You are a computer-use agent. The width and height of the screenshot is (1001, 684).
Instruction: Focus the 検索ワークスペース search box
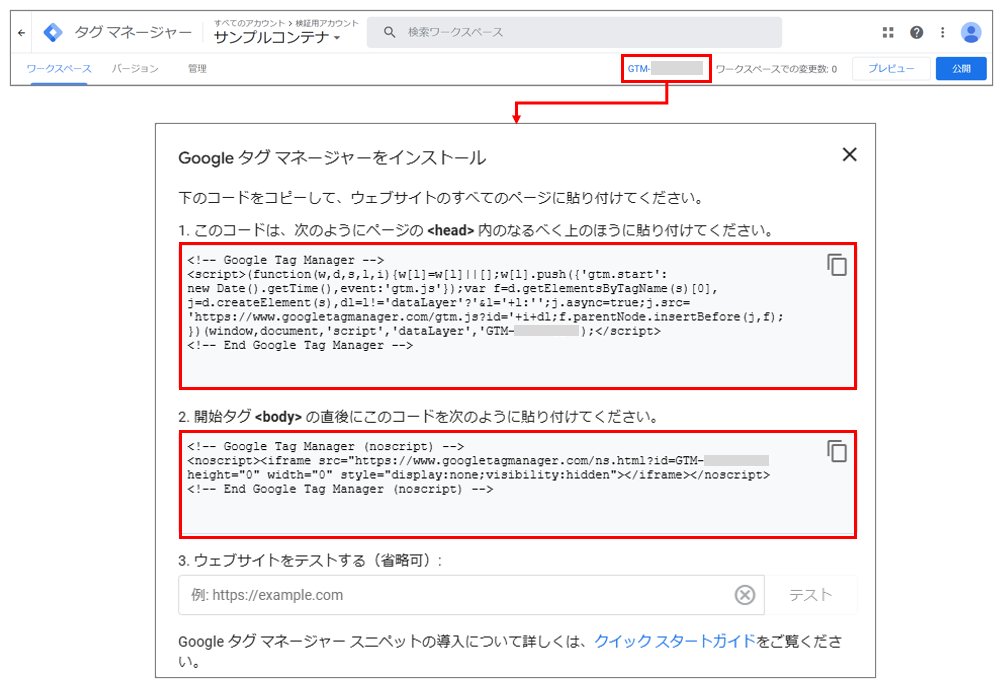574,32
